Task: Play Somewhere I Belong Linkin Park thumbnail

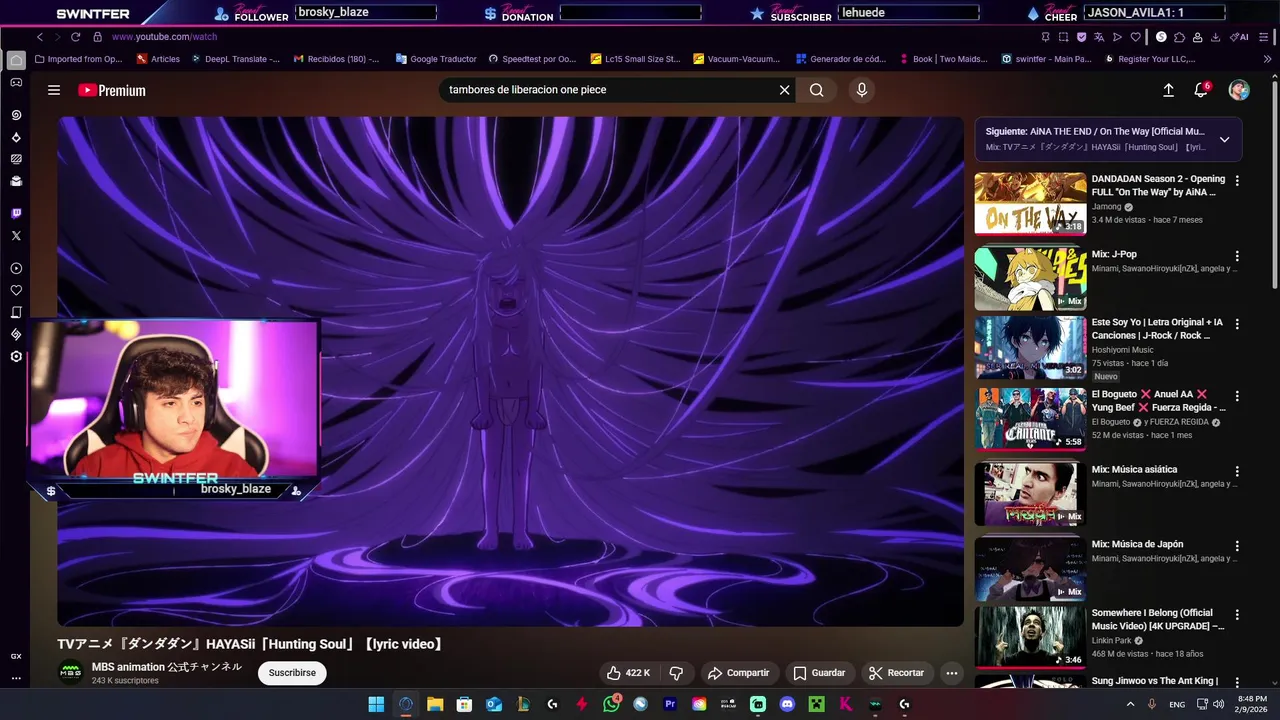Action: point(1030,636)
